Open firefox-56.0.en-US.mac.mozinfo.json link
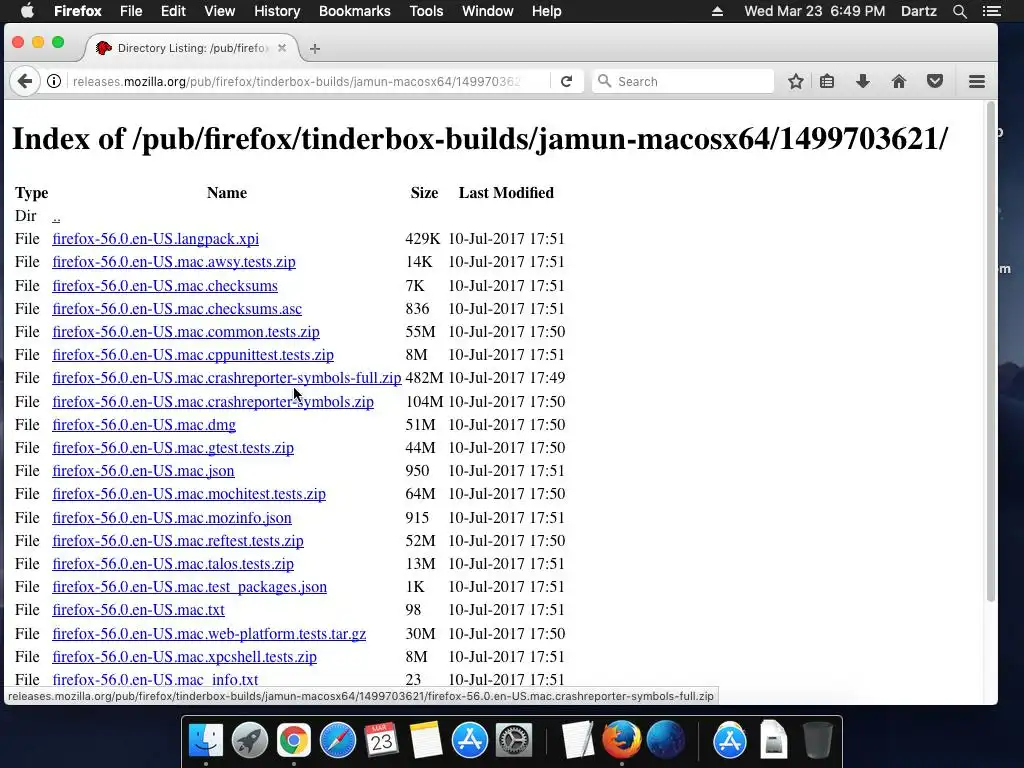1024x768 pixels. point(172,518)
